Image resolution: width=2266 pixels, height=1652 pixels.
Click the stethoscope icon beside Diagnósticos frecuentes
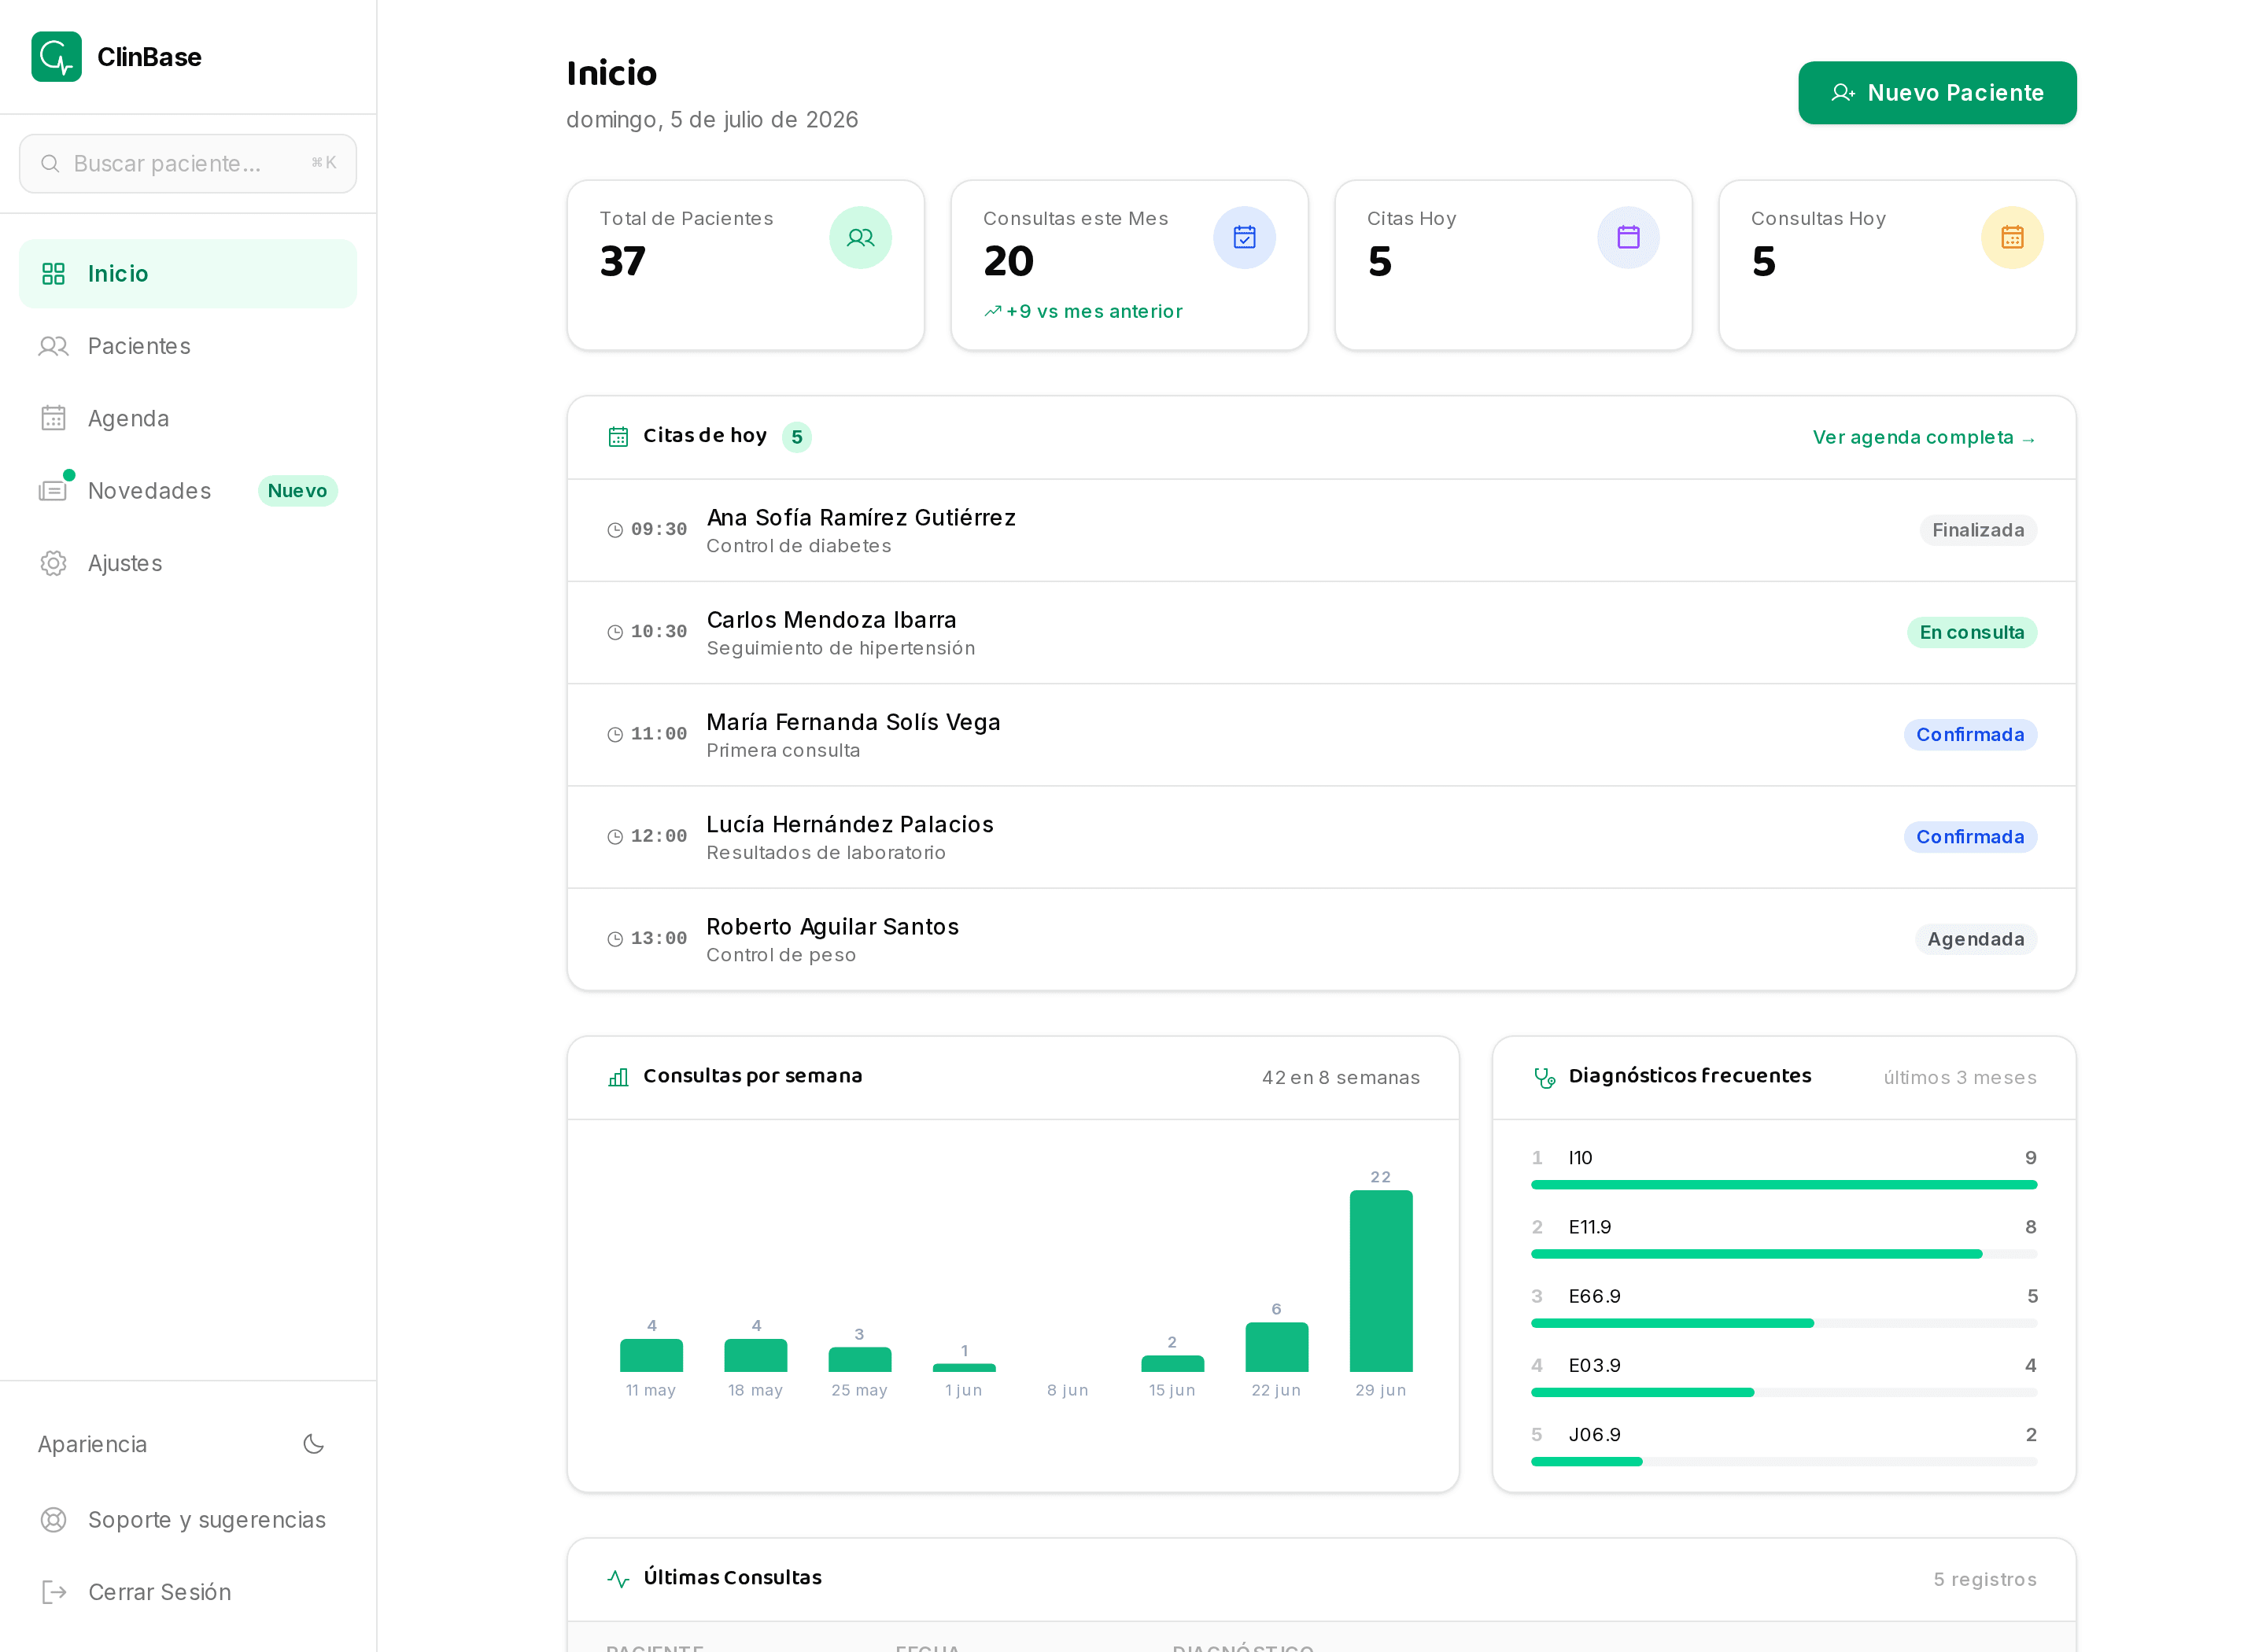point(1545,1077)
